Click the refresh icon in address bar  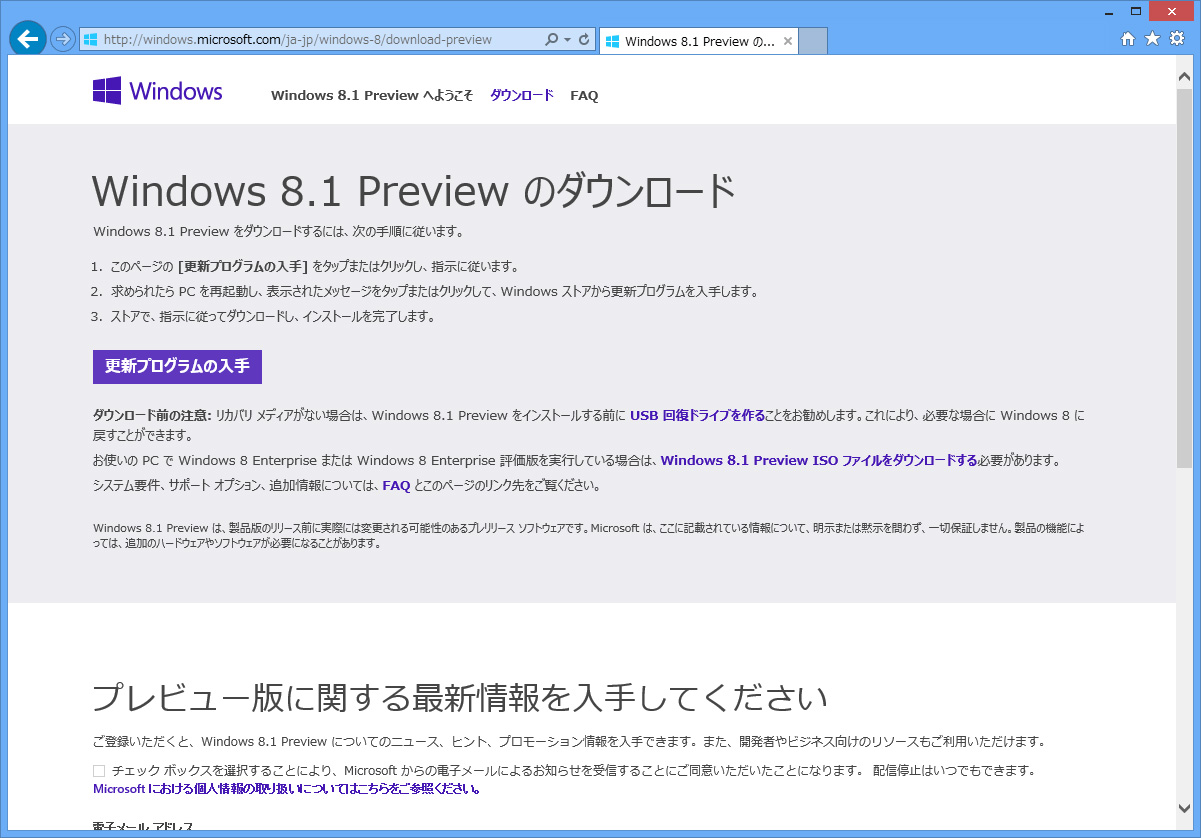[584, 40]
